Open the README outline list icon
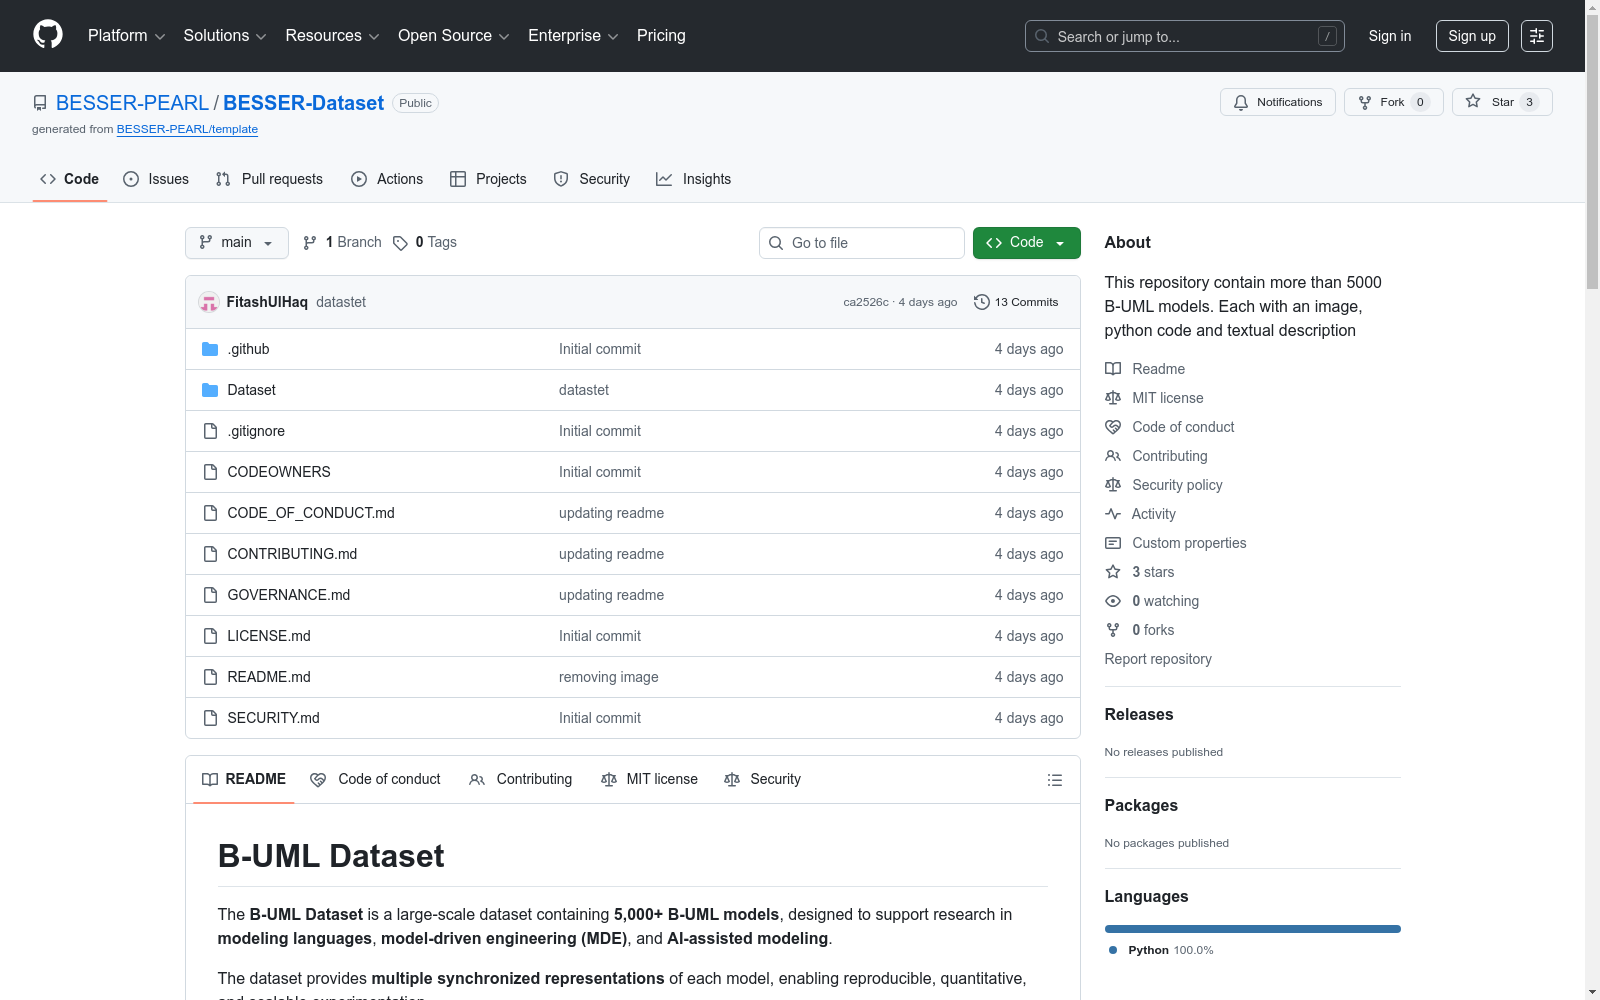 coord(1054,780)
